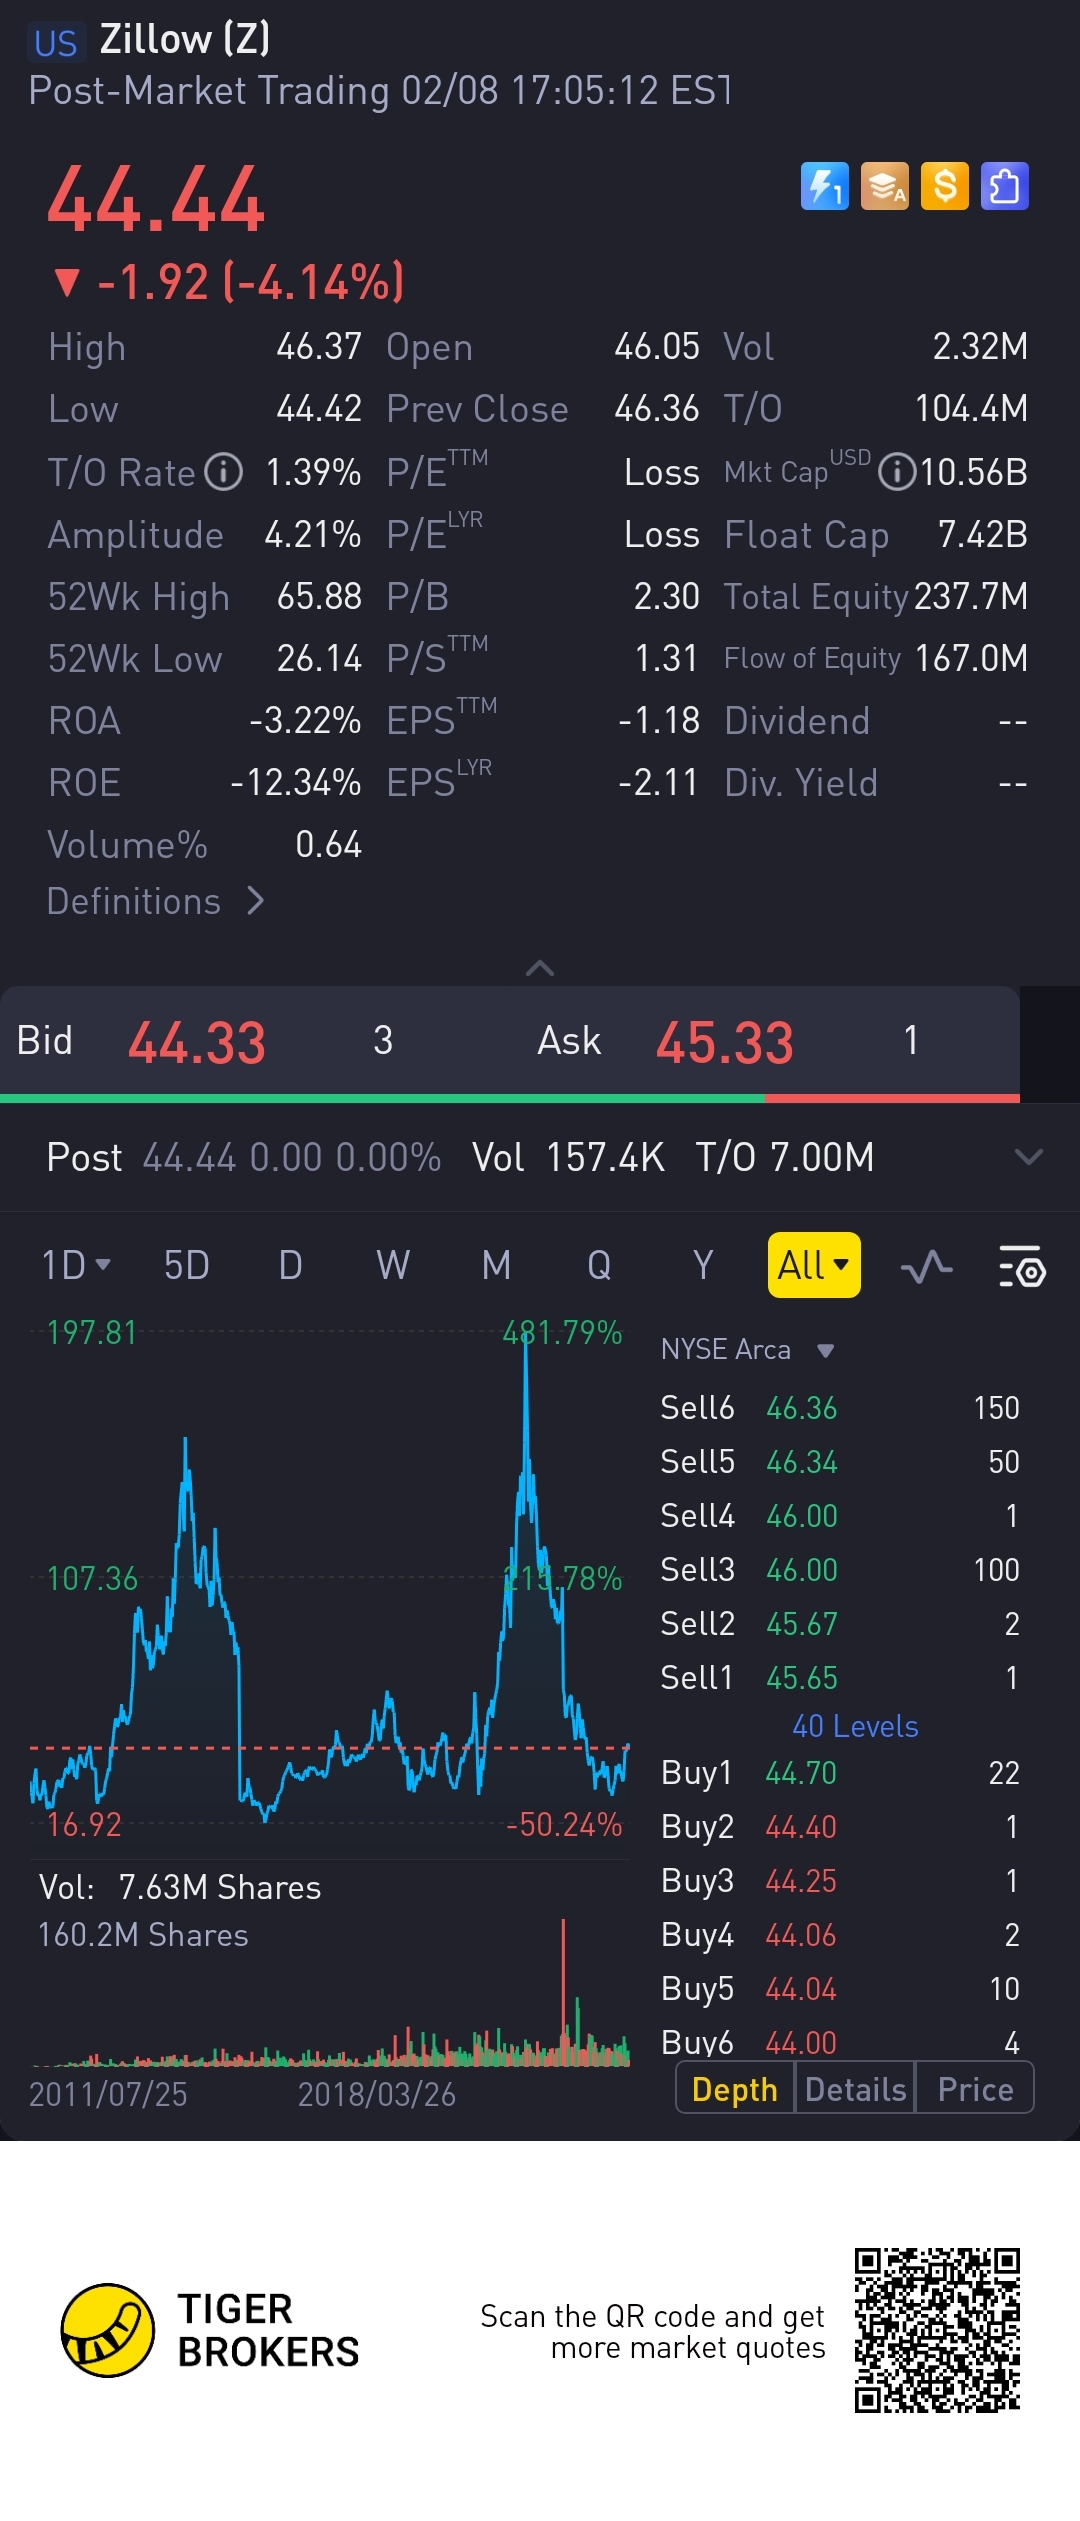Change the NYSE Arca exchange dropdown
Screen dimensions: 1080x2521
pyautogui.click(x=748, y=1350)
